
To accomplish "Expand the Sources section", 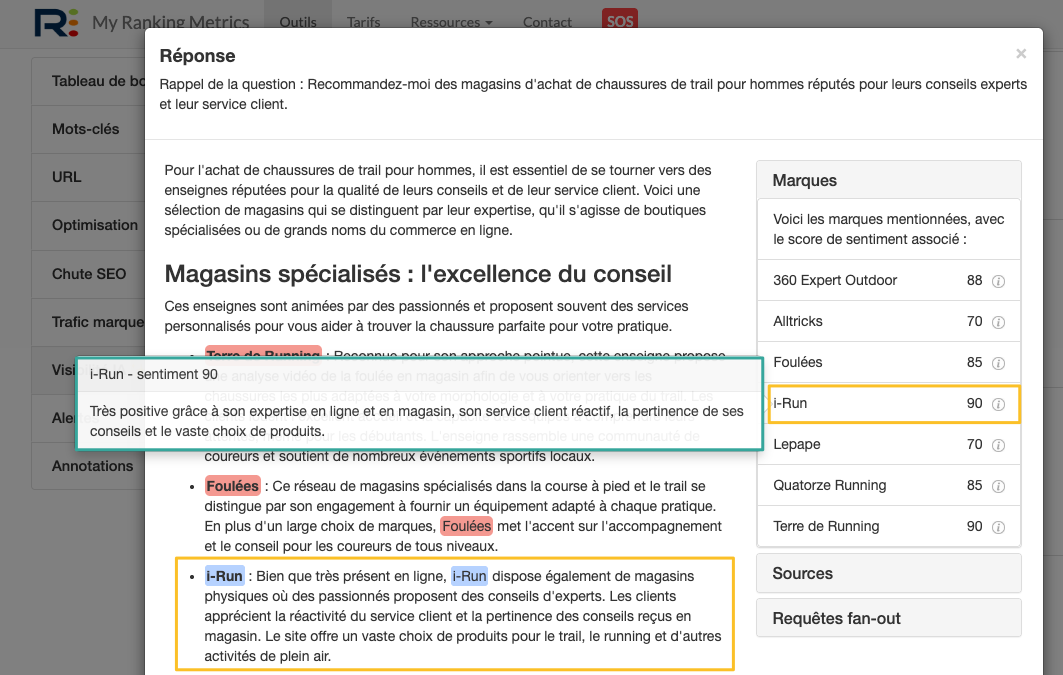I will (888, 573).
